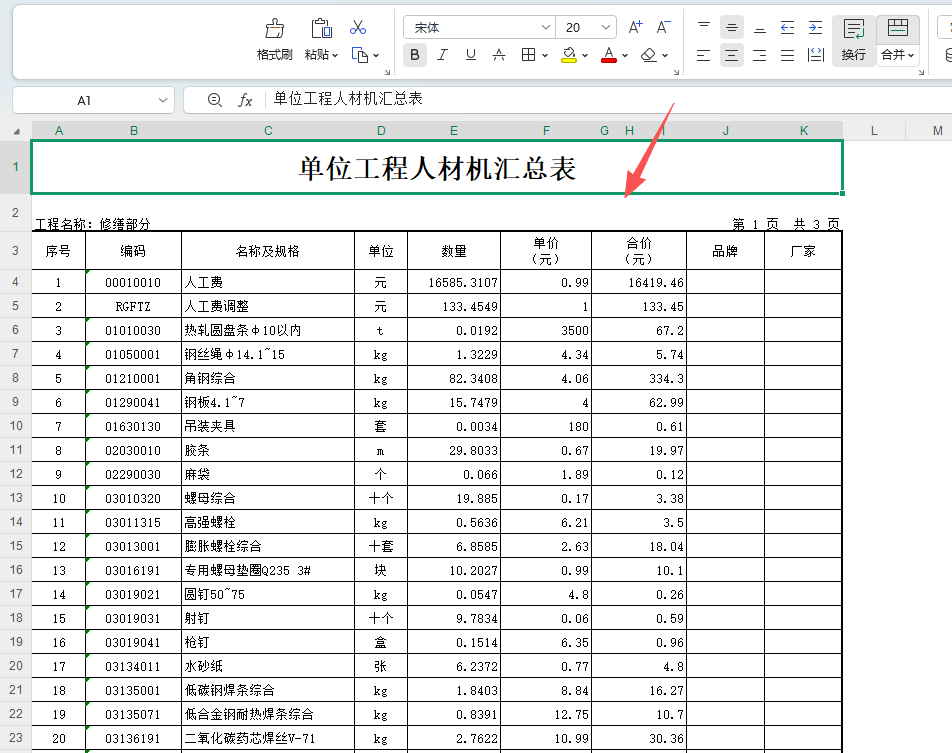Select row 10 header
The image size is (952, 753).
[16, 426]
